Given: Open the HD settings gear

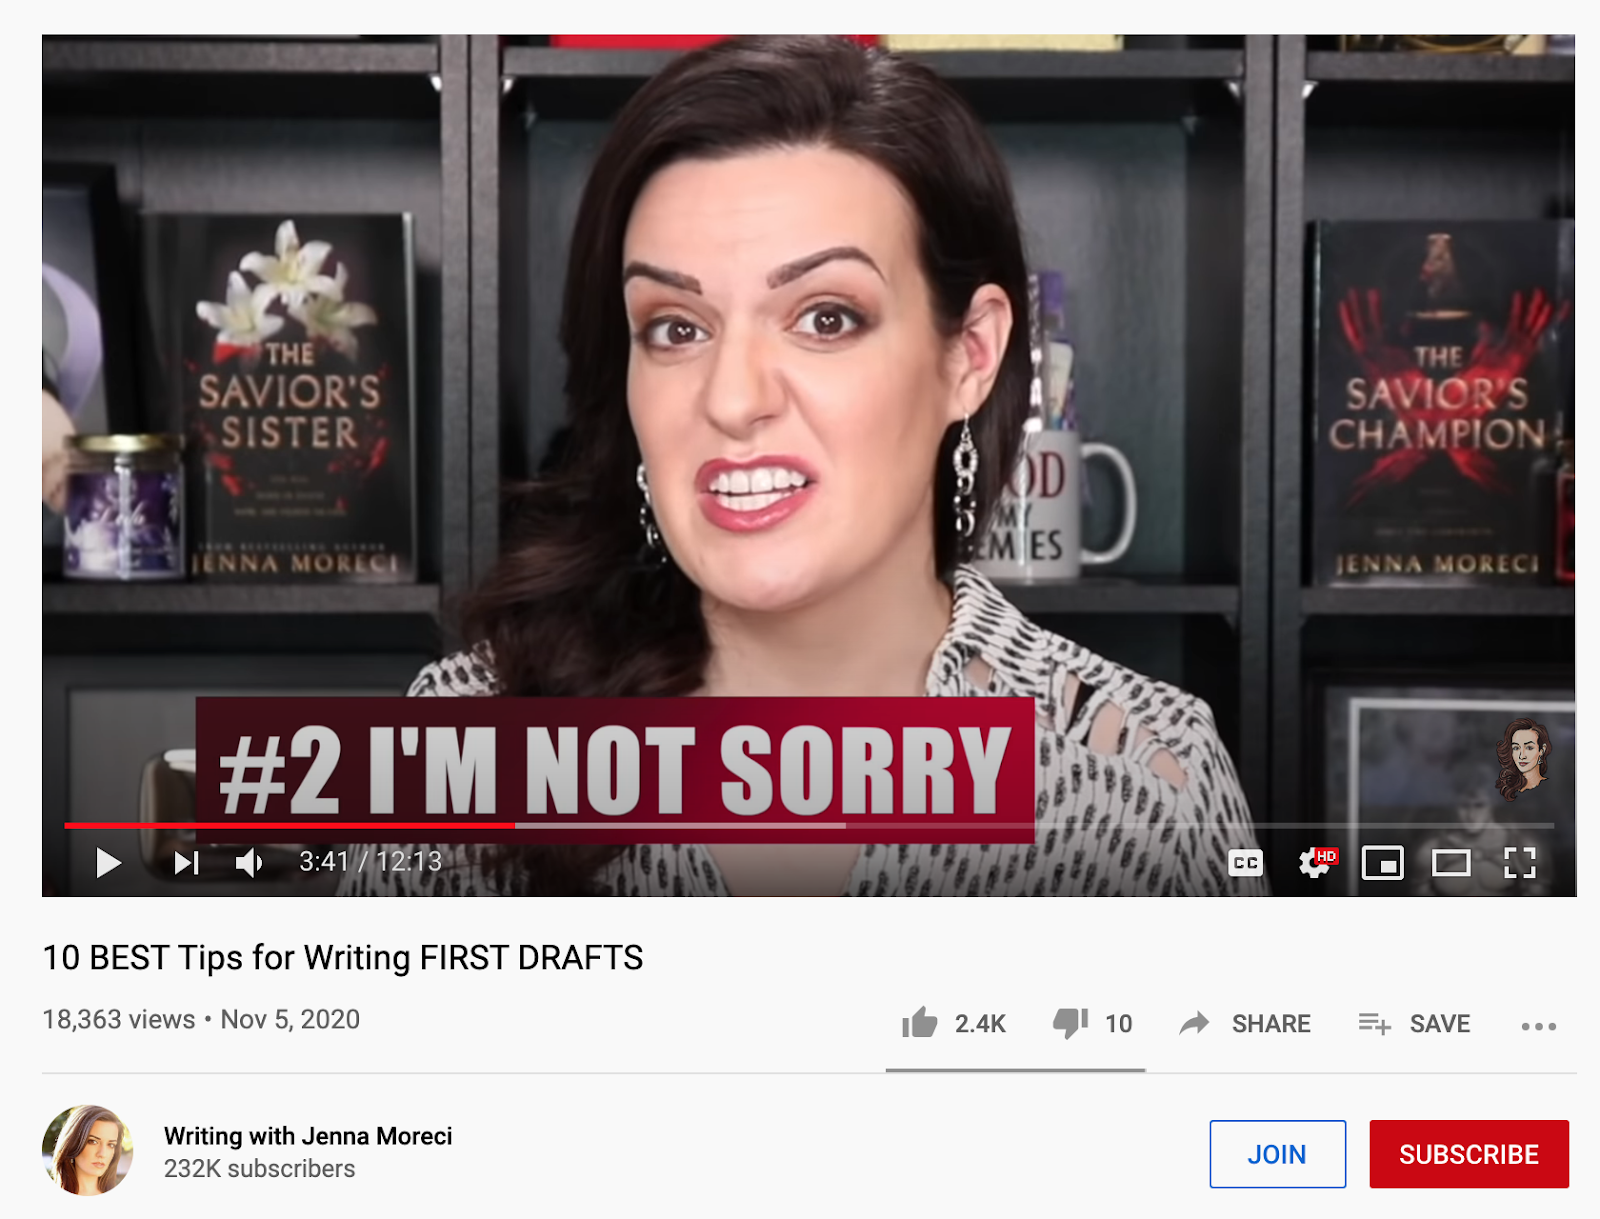Looking at the screenshot, I should tap(1316, 862).
